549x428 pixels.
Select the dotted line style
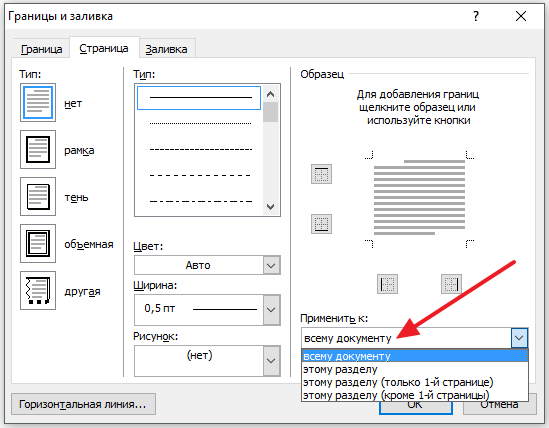click(200, 123)
